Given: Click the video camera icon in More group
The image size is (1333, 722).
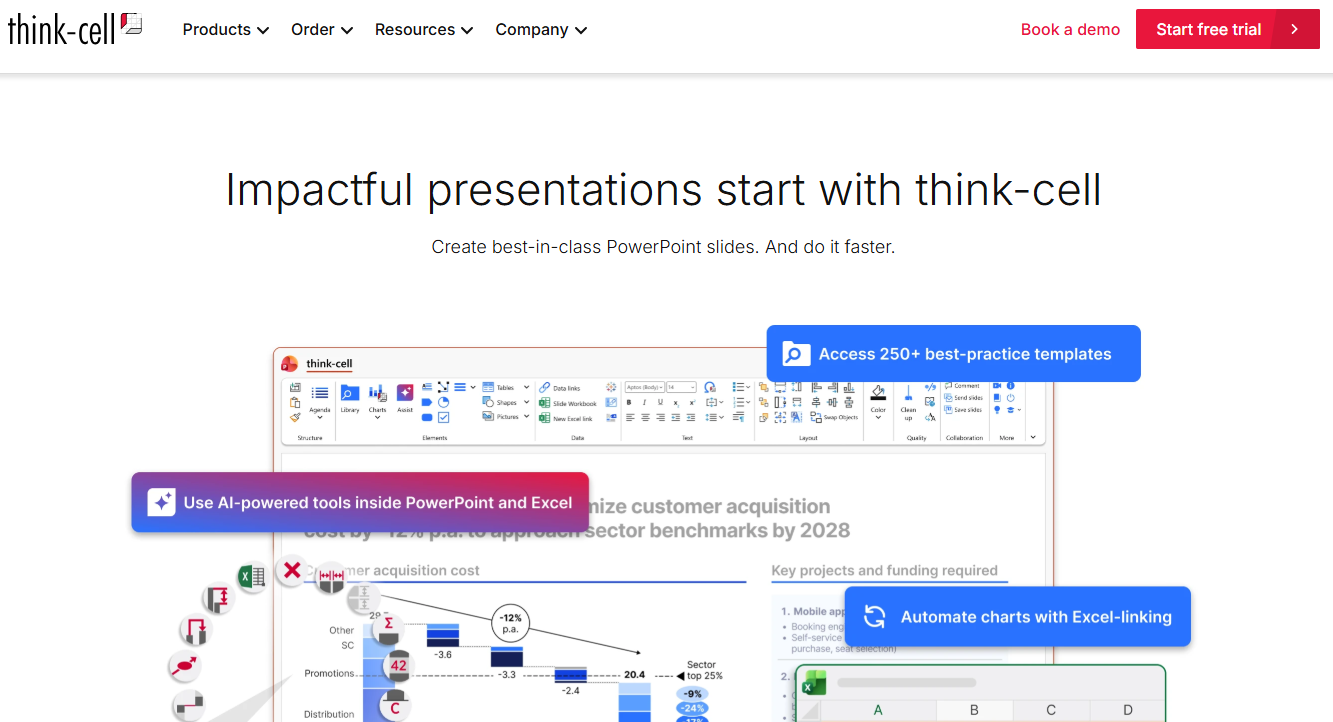Looking at the screenshot, I should [x=996, y=386].
